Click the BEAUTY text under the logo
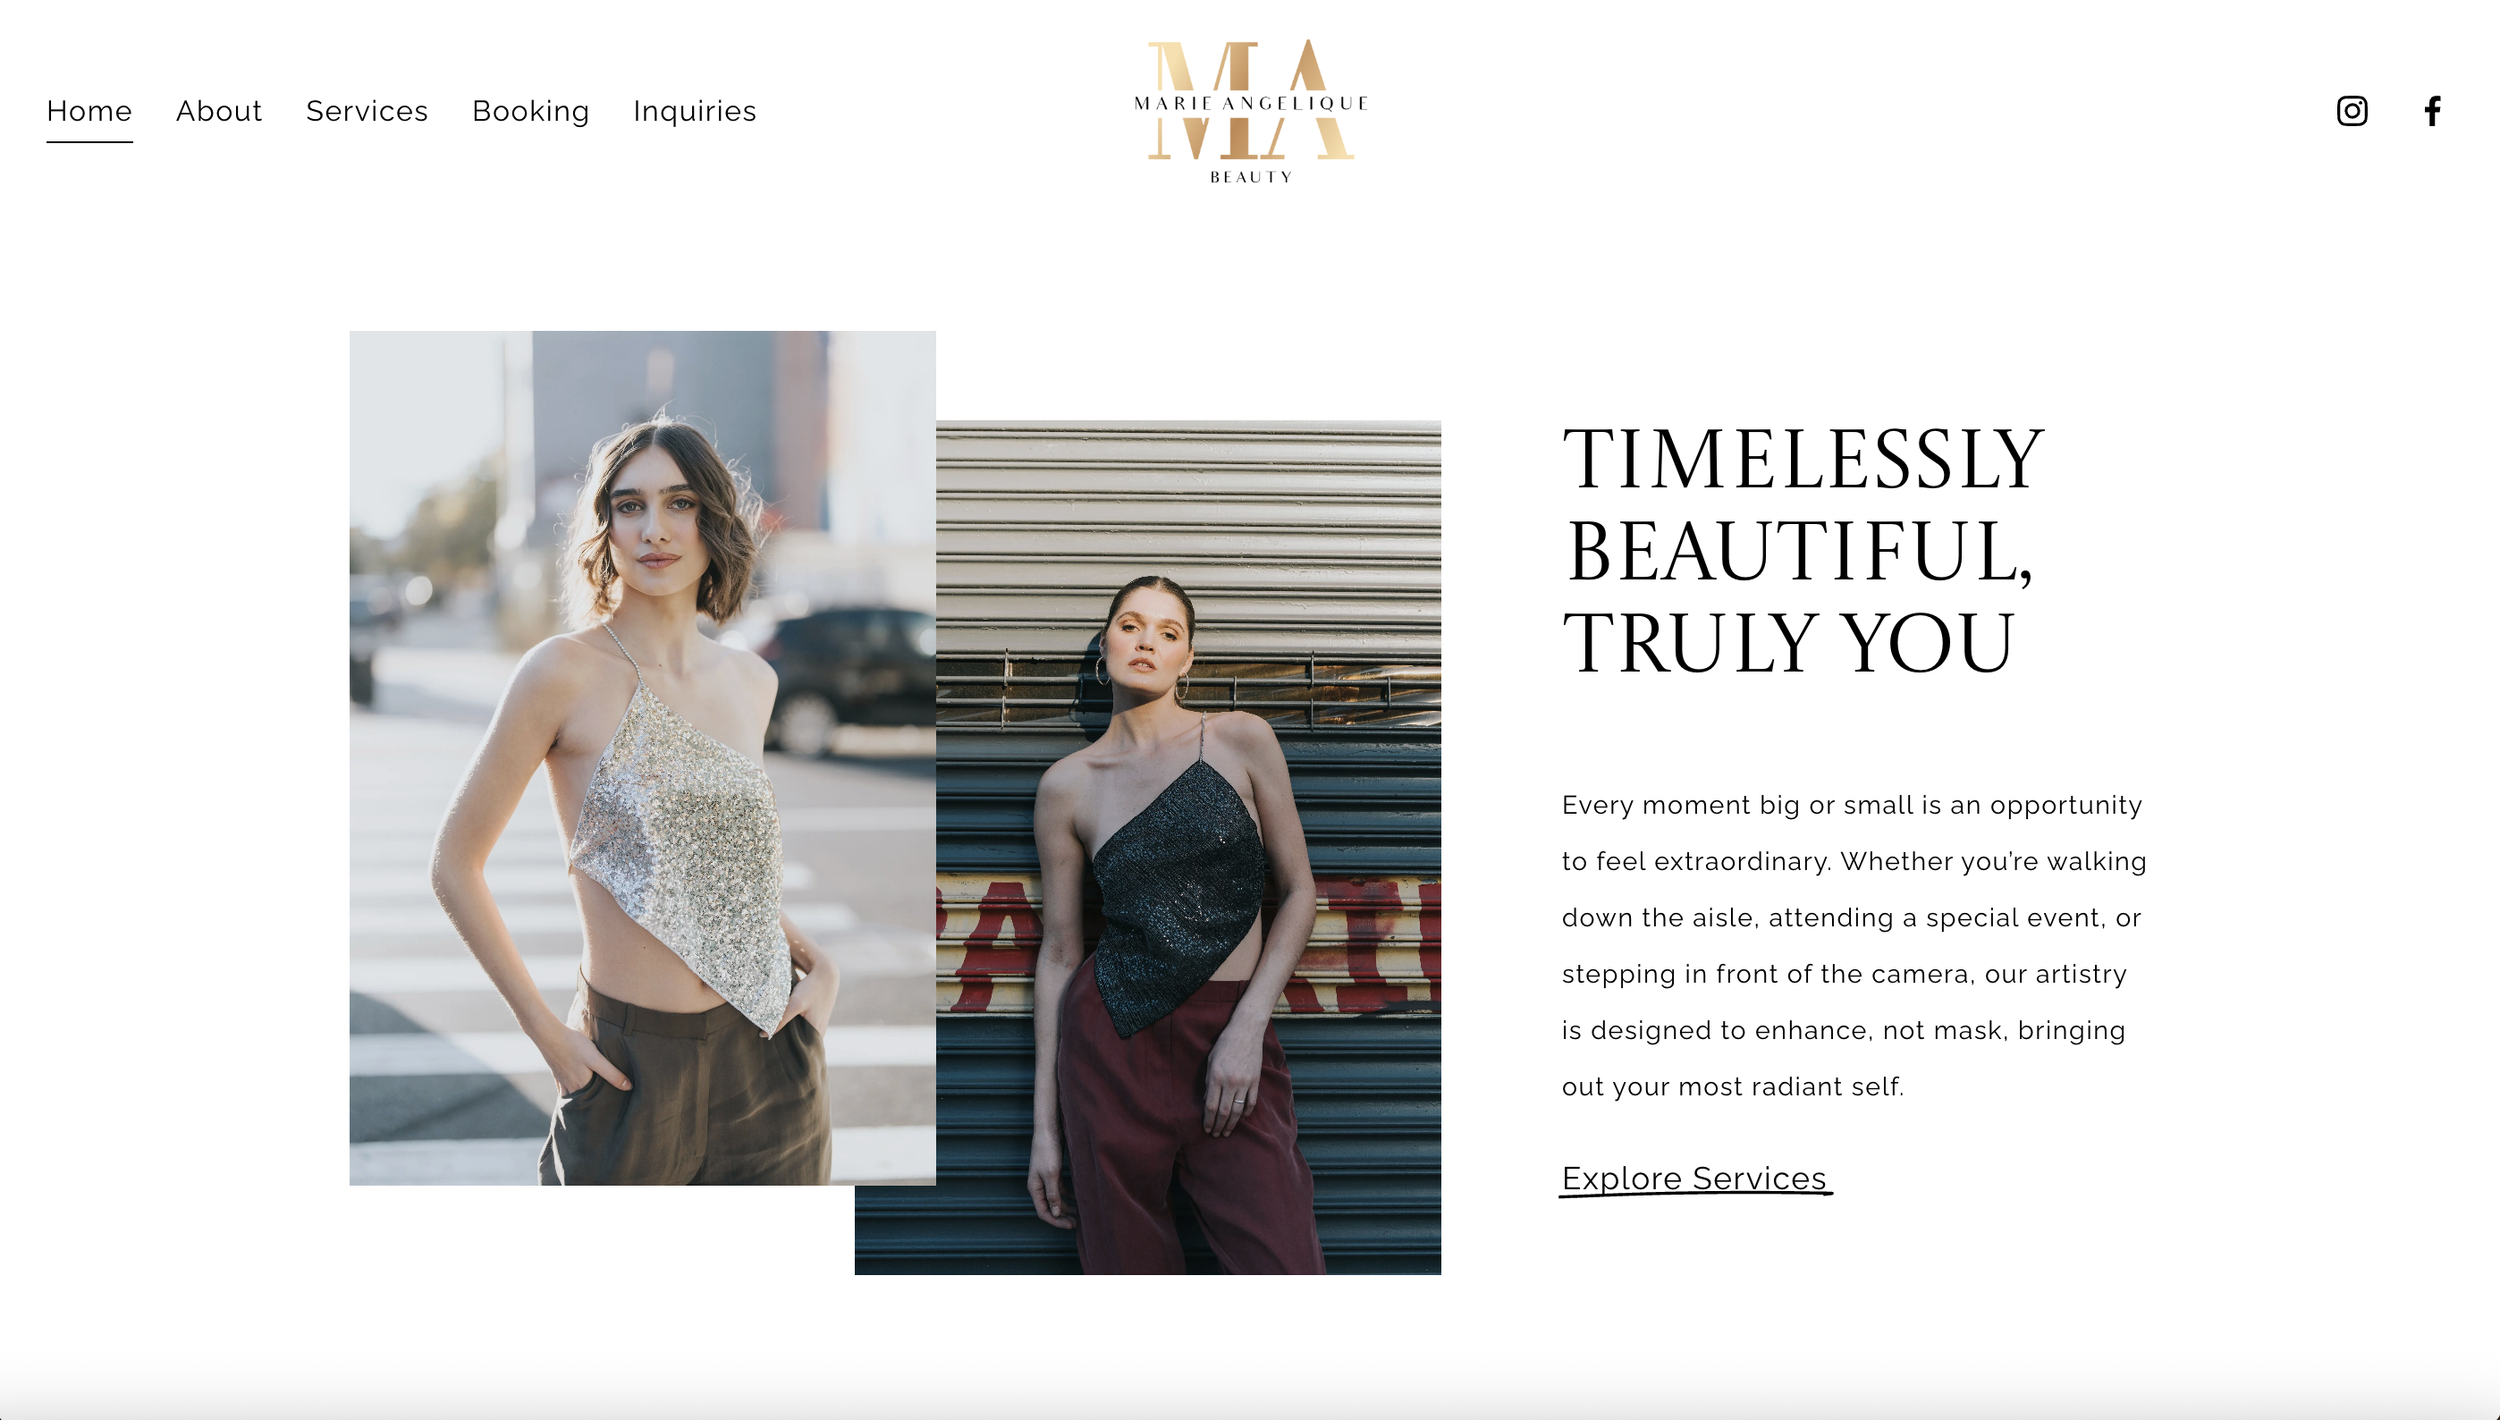Screen dimensions: 2500x1420 coord(1251,177)
